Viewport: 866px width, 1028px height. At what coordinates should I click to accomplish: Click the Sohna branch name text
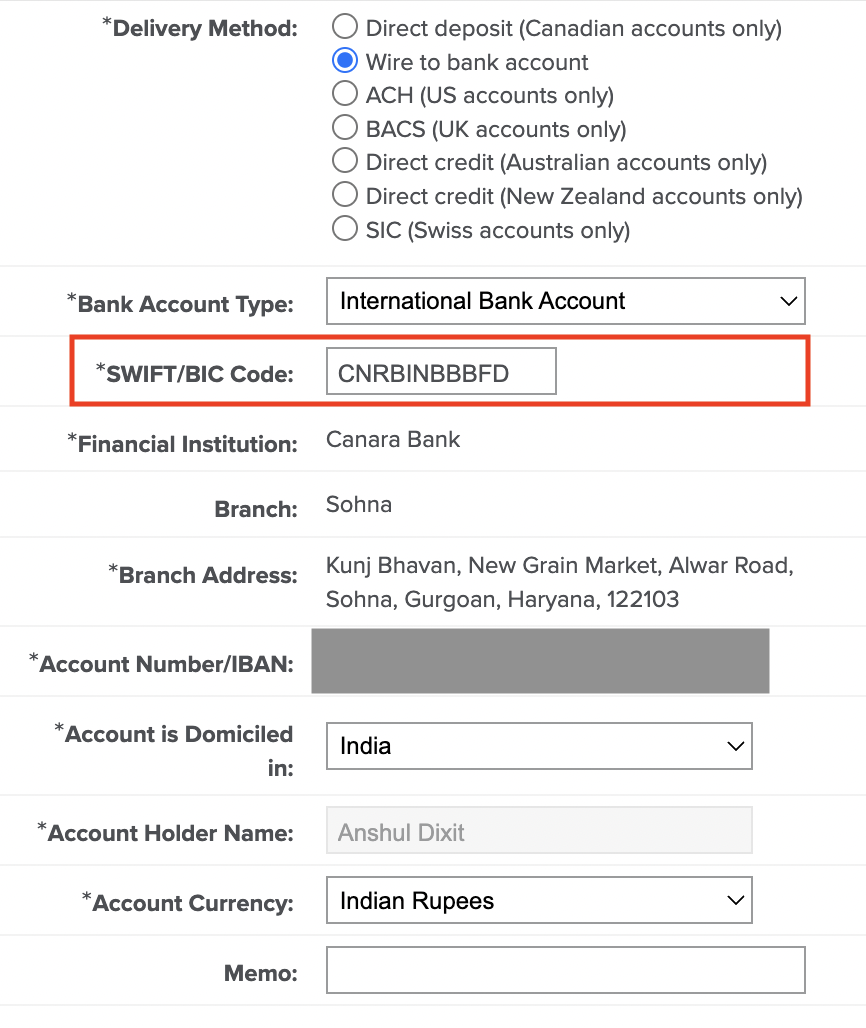click(x=359, y=505)
